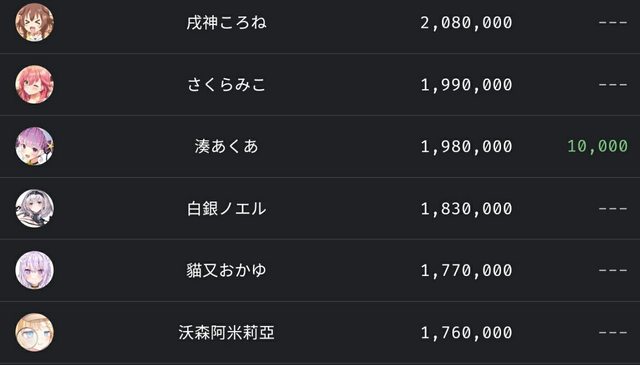Click the 1,980,000 subscriber figure
The height and width of the screenshot is (365, 640).
(x=466, y=147)
